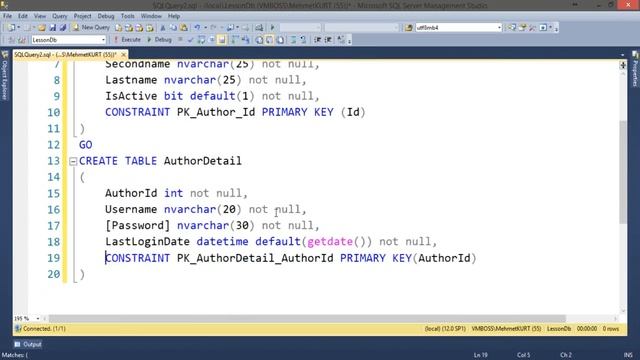
Task: Click the editor split bar handle
Action: tap(623, 65)
